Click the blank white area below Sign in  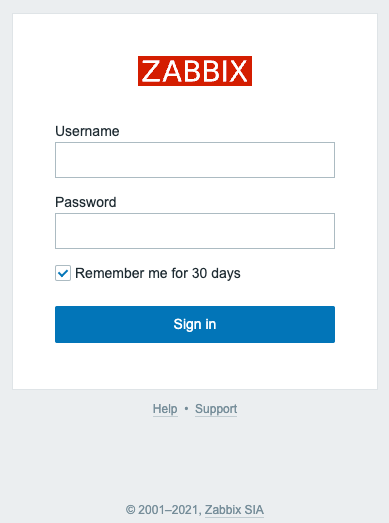click(195, 366)
